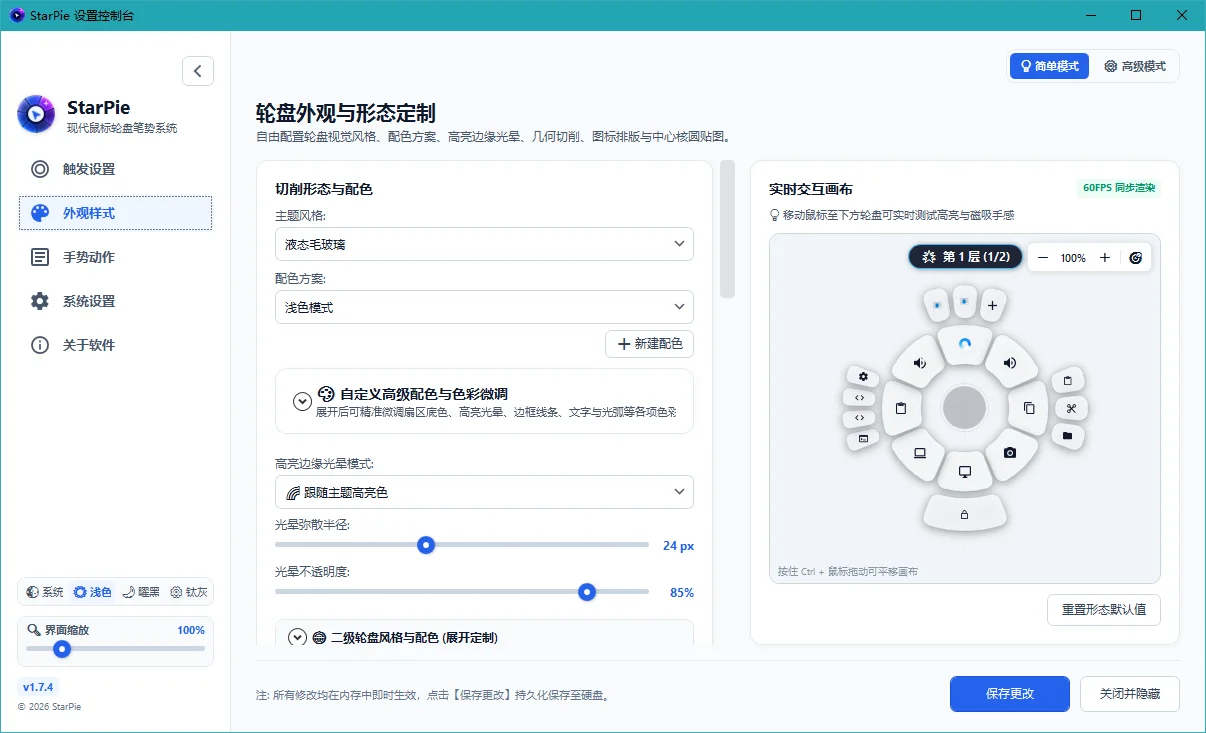Click the v1.7.4 version badge
1206x733 pixels.
[38, 687]
